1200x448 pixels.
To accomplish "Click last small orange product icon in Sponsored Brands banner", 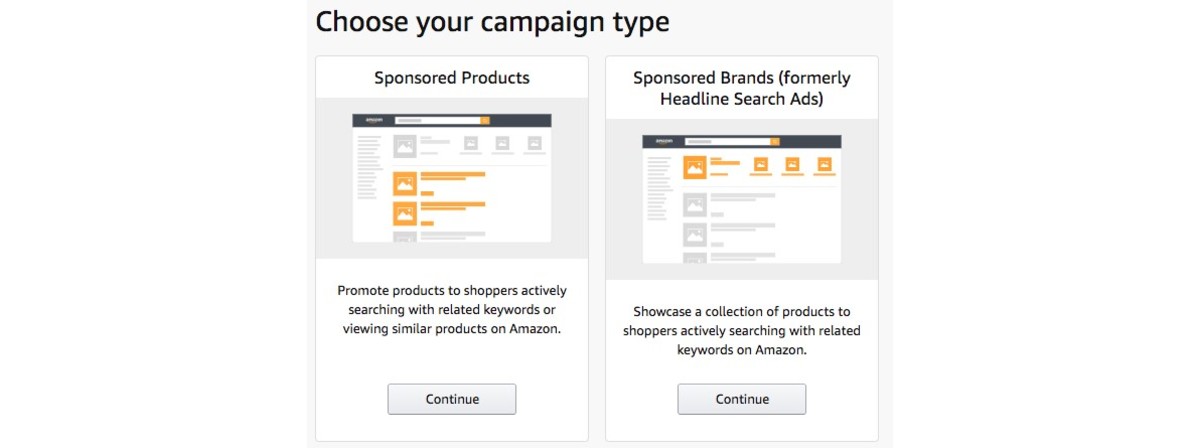I will tap(825, 165).
